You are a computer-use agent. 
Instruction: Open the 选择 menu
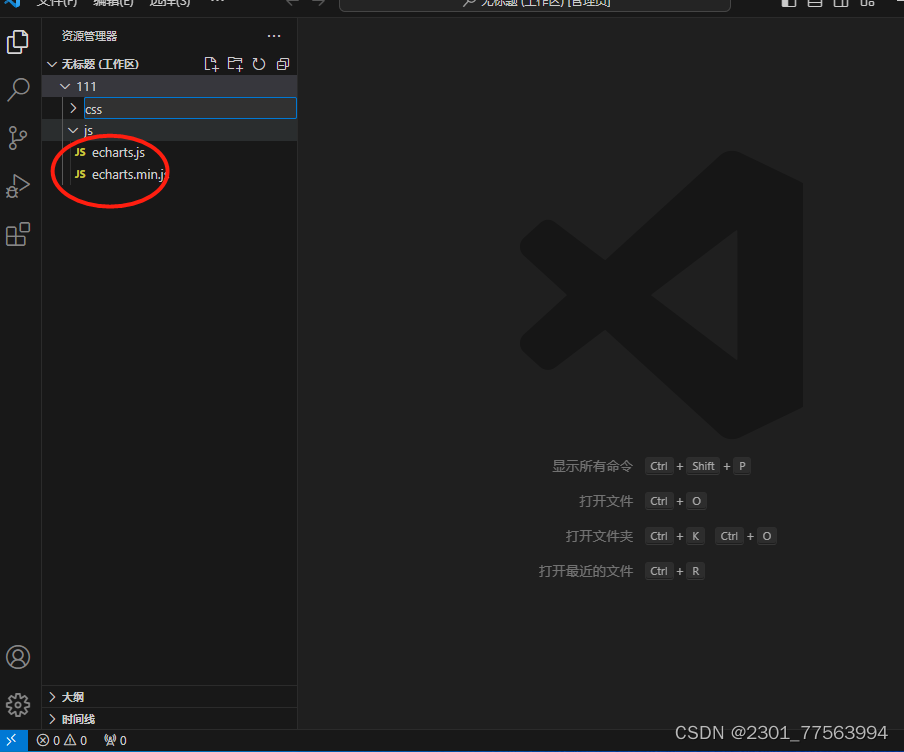pyautogui.click(x=168, y=4)
